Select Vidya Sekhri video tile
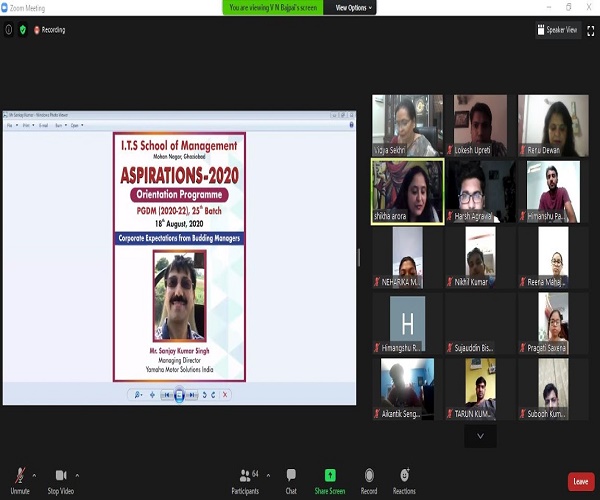Image resolution: width=600 pixels, height=500 pixels. coord(408,125)
